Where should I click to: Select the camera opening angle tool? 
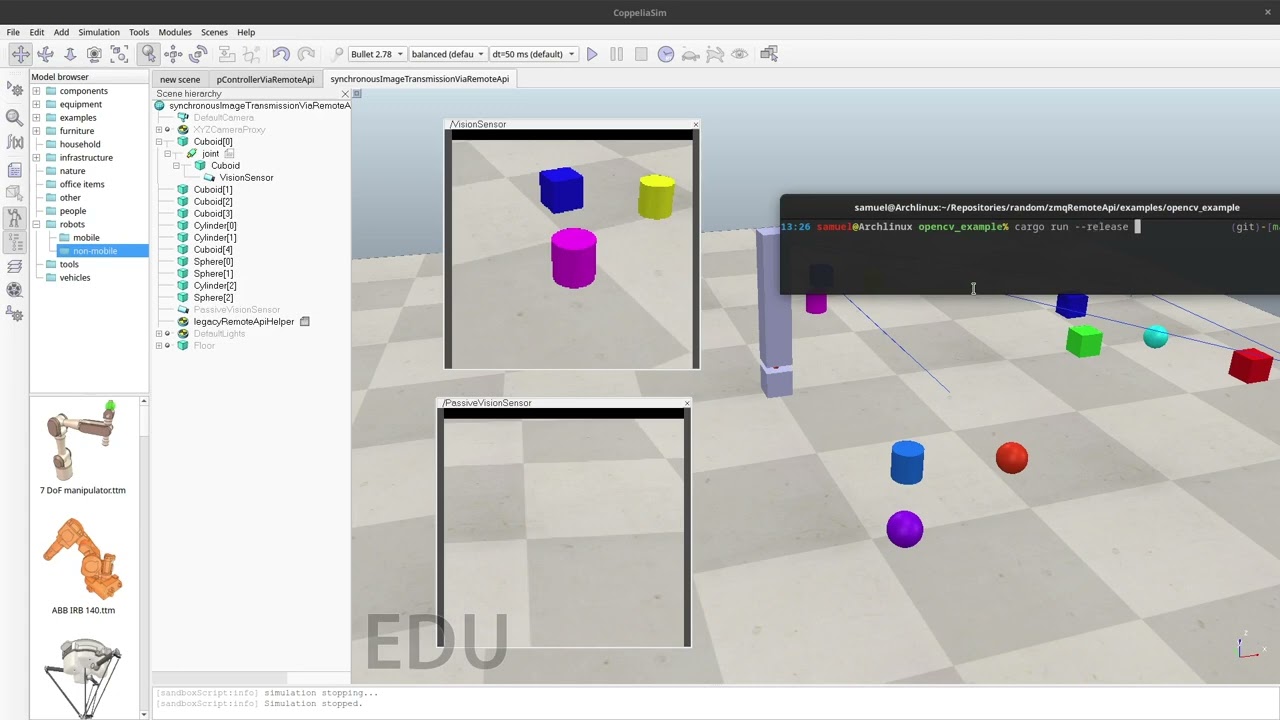click(x=95, y=54)
